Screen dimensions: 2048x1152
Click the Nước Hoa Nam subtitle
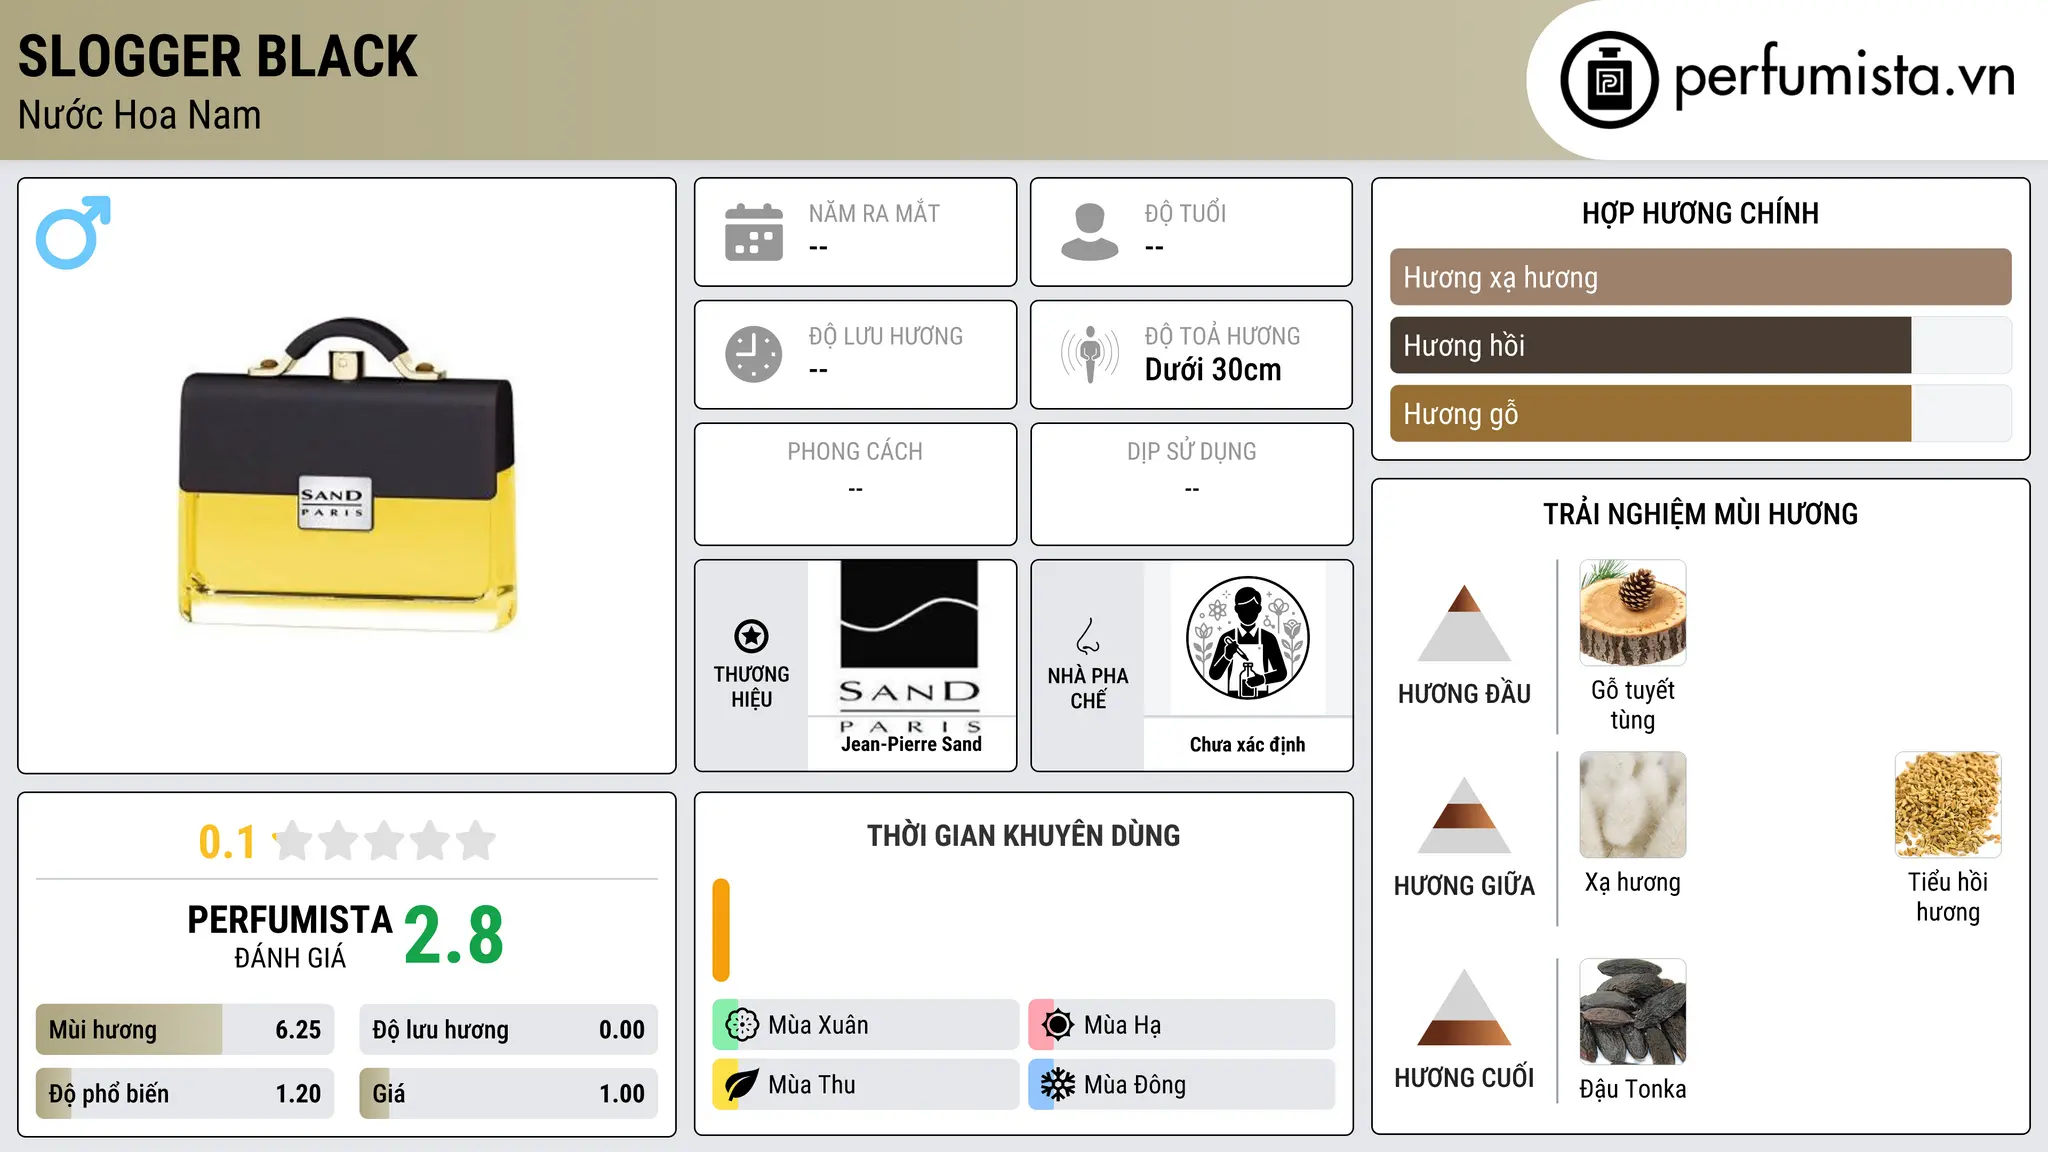click(x=140, y=115)
